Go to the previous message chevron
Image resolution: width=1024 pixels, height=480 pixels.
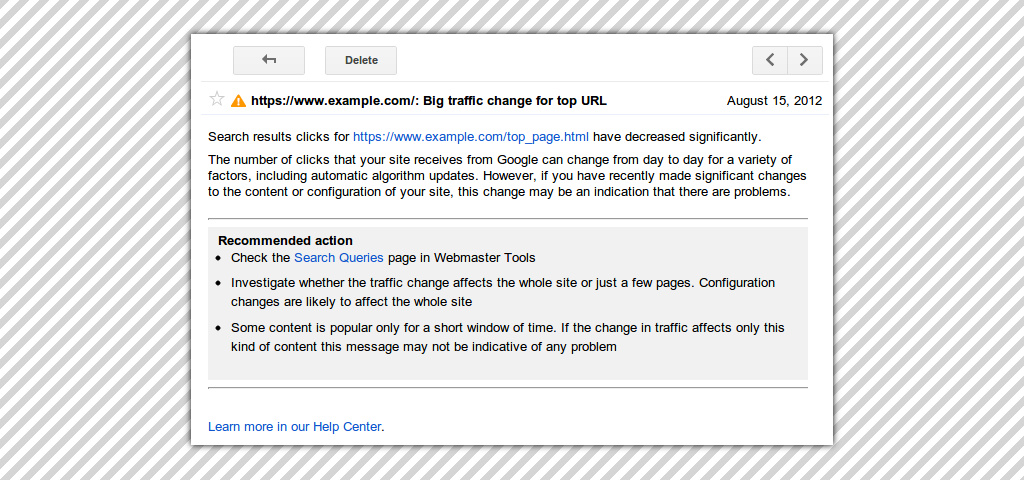pyautogui.click(x=769, y=60)
